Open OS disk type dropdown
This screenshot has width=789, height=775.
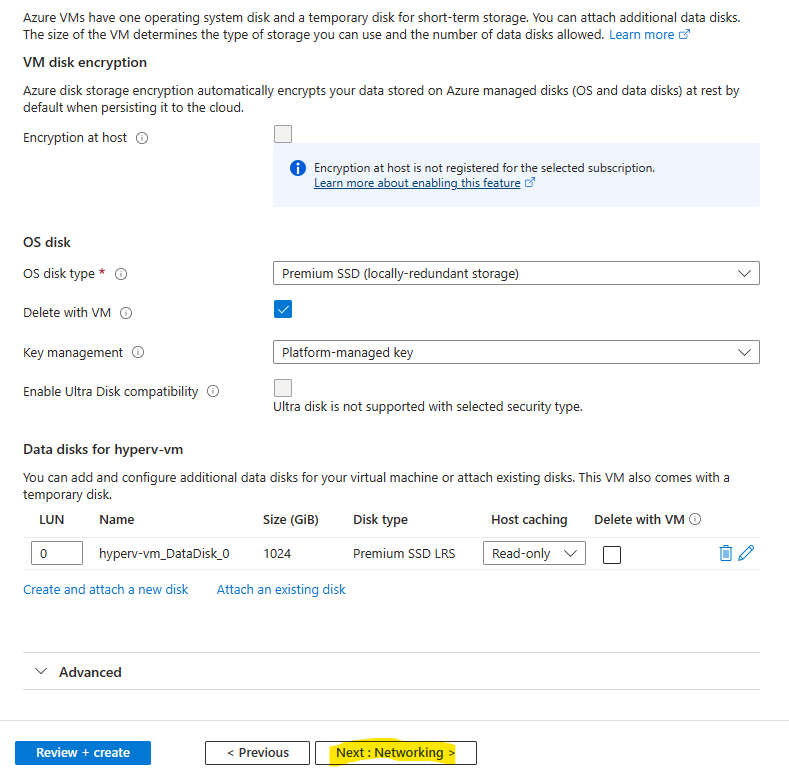pos(516,273)
